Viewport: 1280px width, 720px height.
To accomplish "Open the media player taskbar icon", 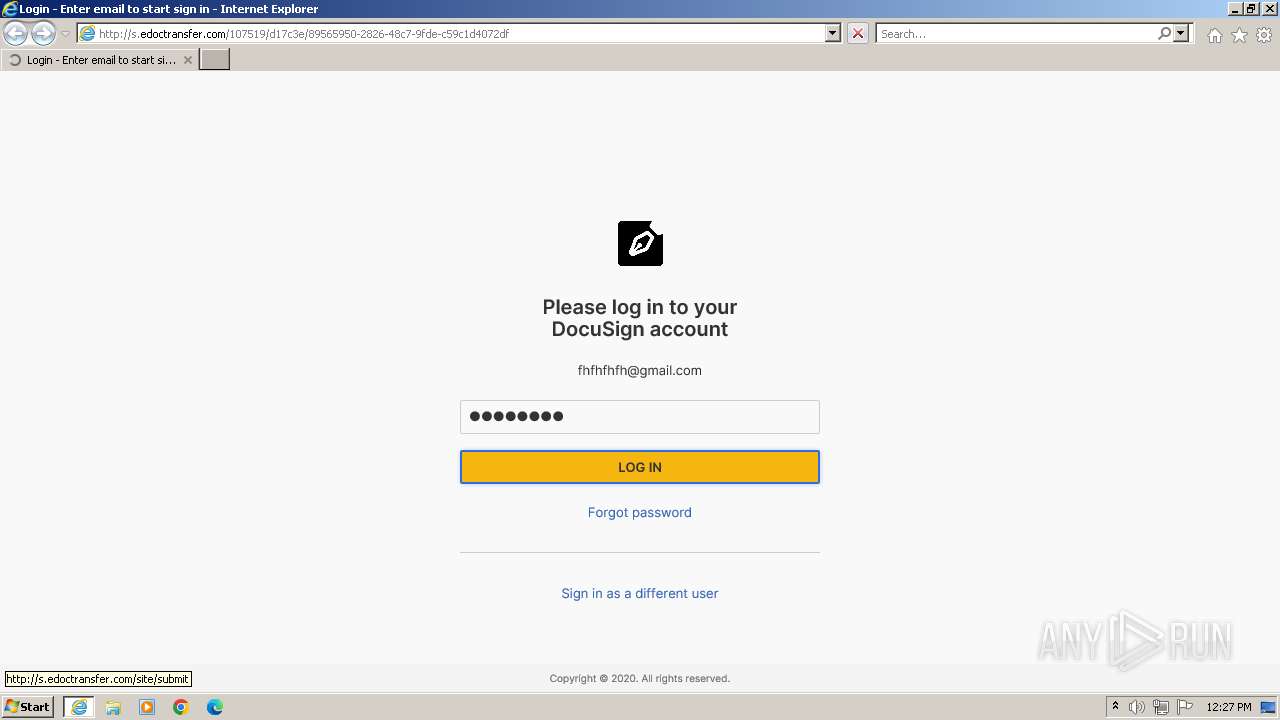I will point(147,707).
